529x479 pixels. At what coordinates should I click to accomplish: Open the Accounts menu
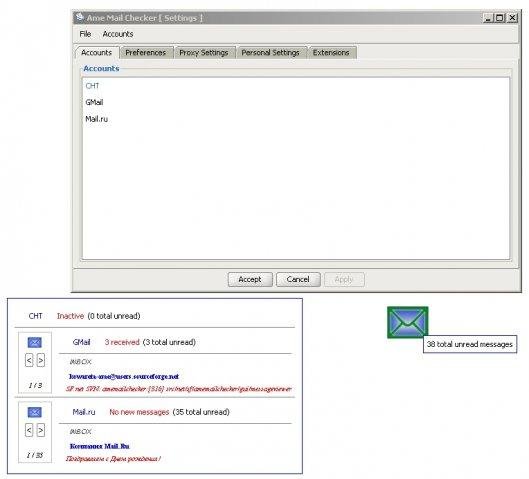[x=118, y=34]
